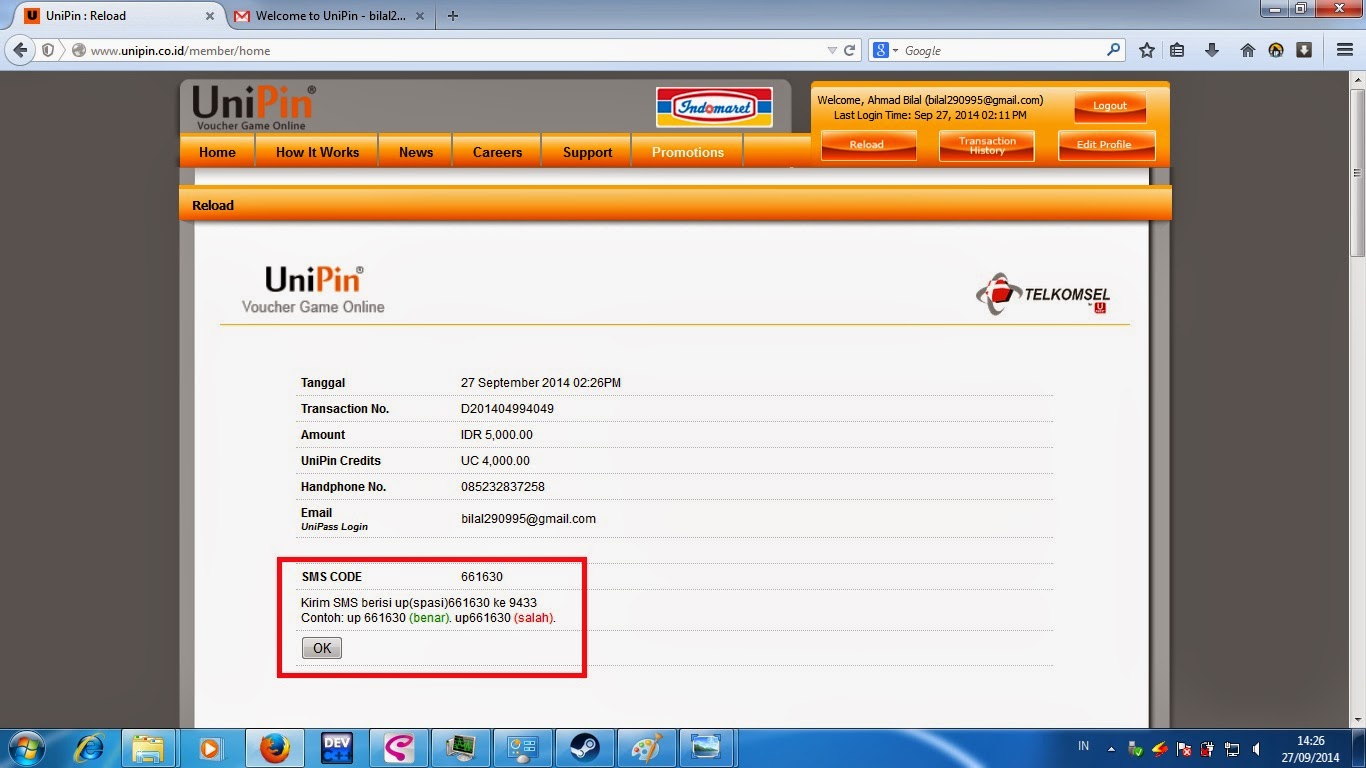Launch Internet Explorer from taskbar
This screenshot has width=1366, height=768.
(90, 748)
